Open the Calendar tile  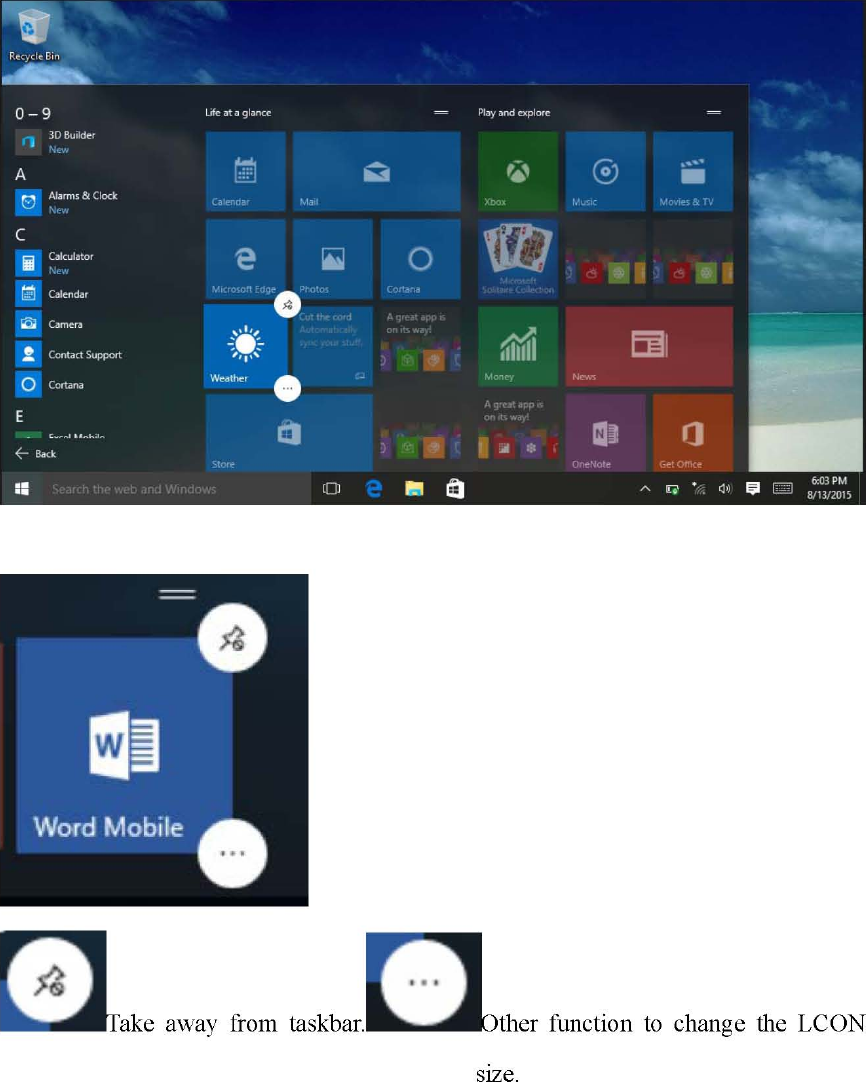246,171
